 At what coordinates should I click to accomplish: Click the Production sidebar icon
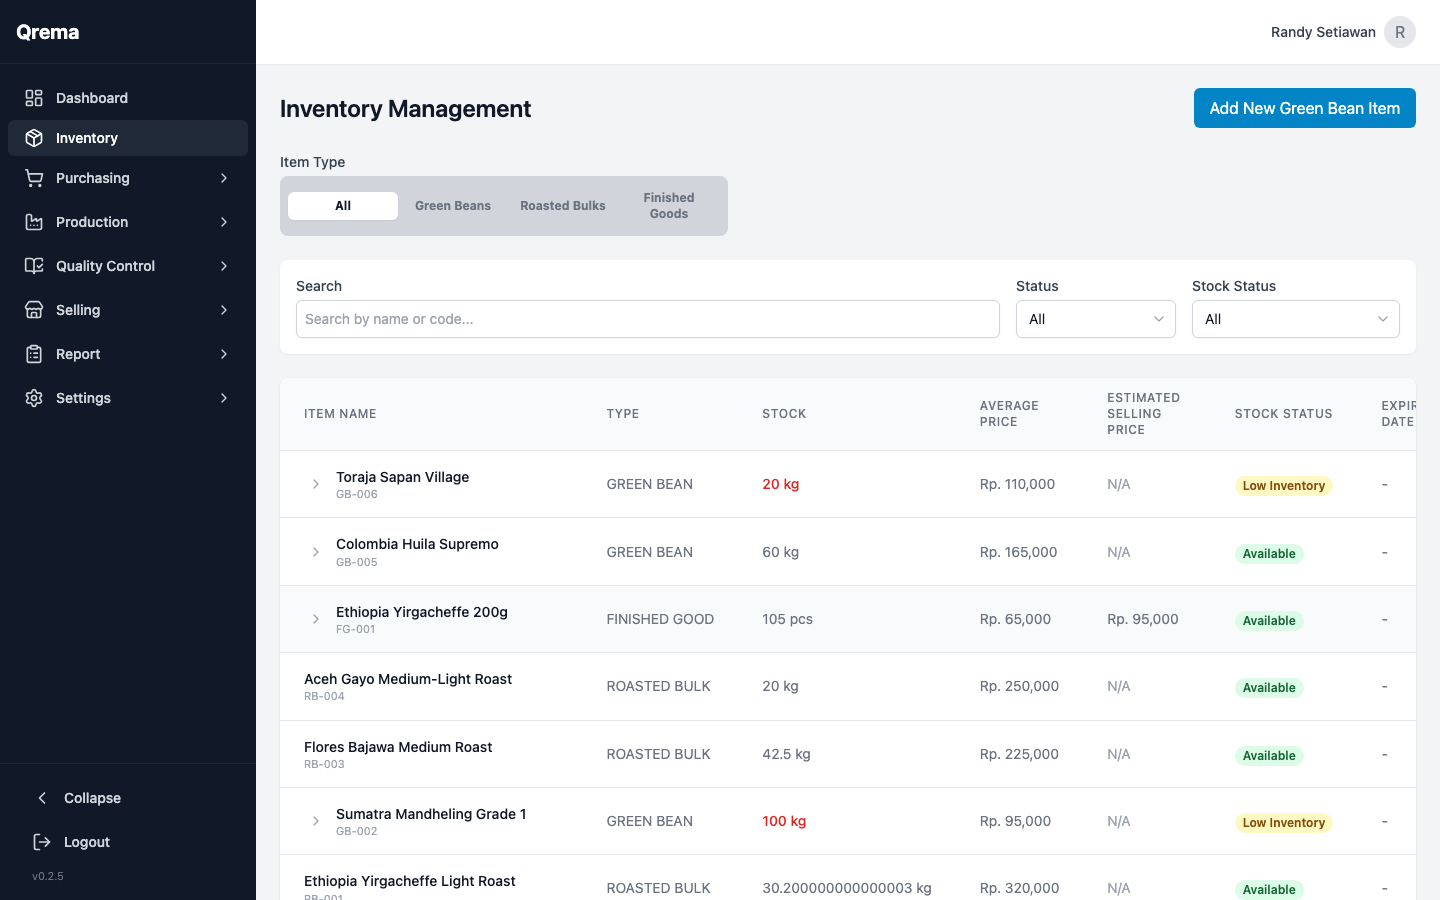33,222
